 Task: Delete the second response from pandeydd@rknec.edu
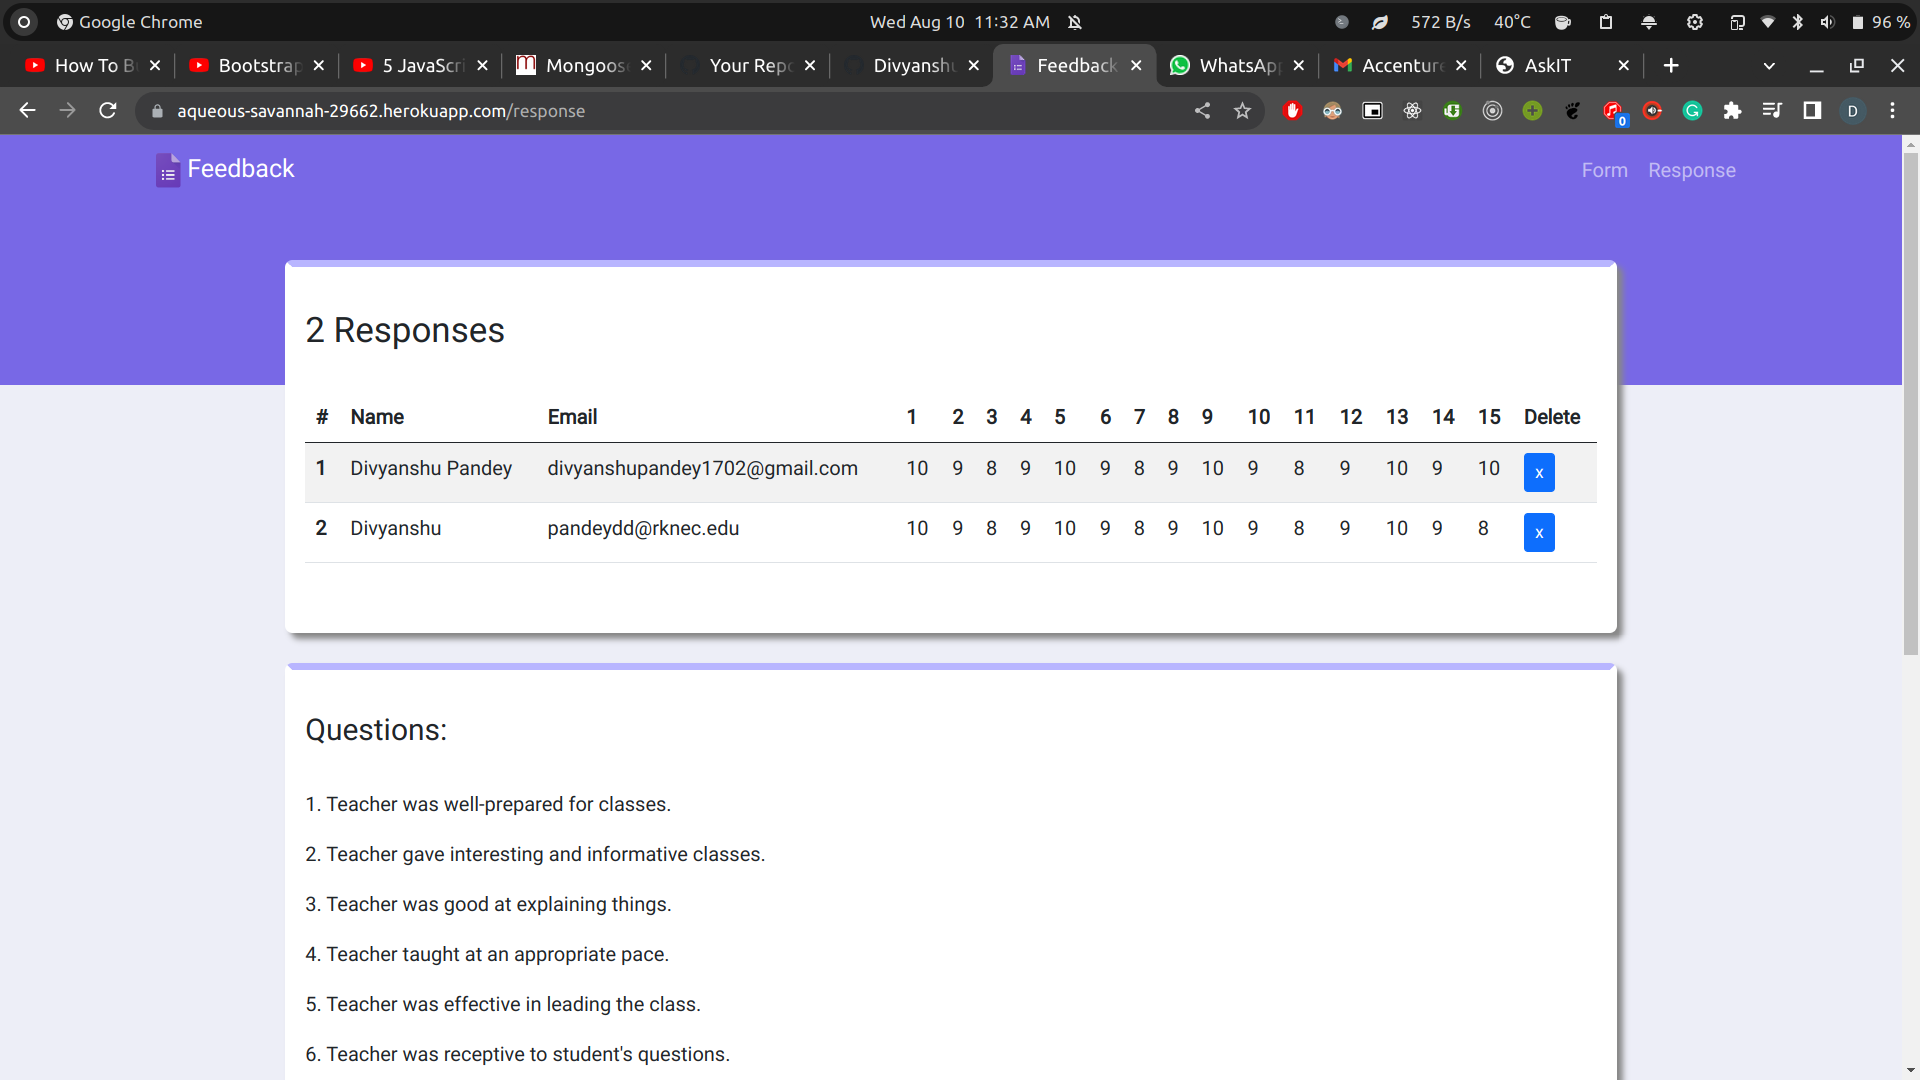coord(1539,532)
